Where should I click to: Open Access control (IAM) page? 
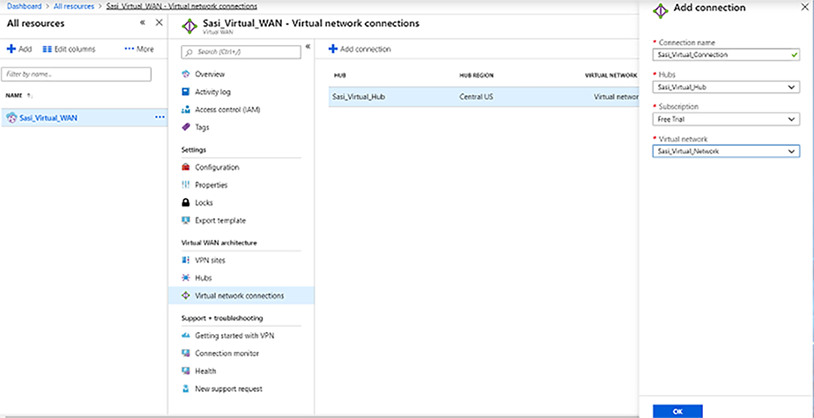(227, 109)
